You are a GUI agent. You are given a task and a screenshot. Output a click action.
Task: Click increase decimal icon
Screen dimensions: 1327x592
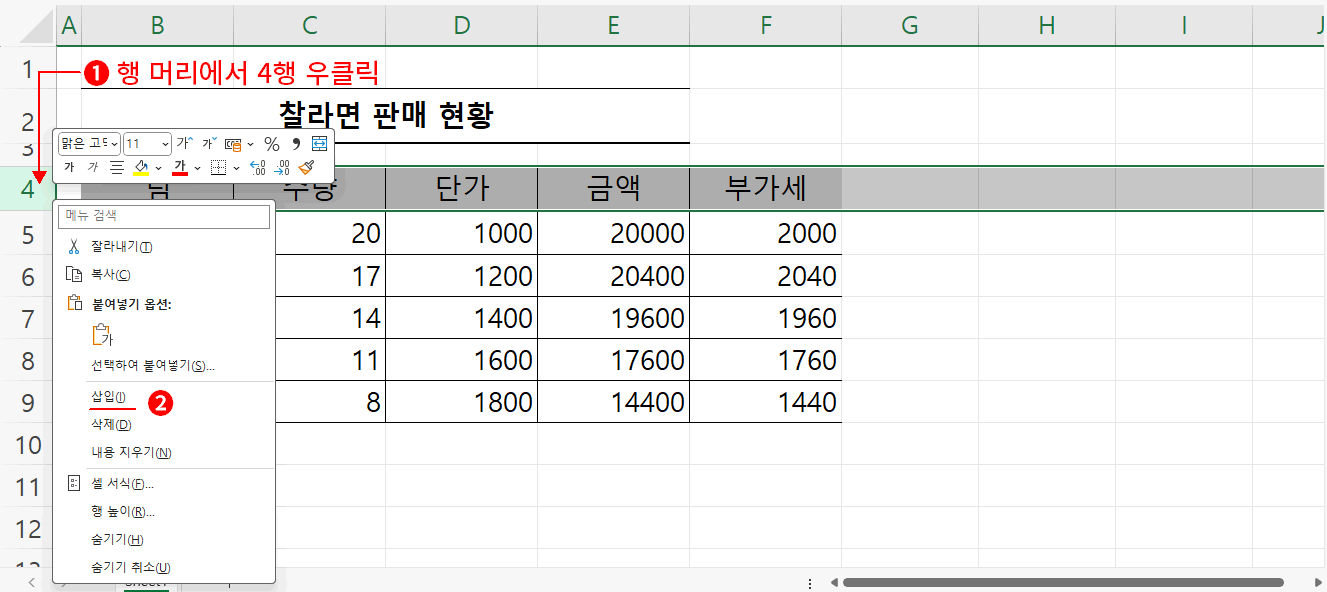257,167
